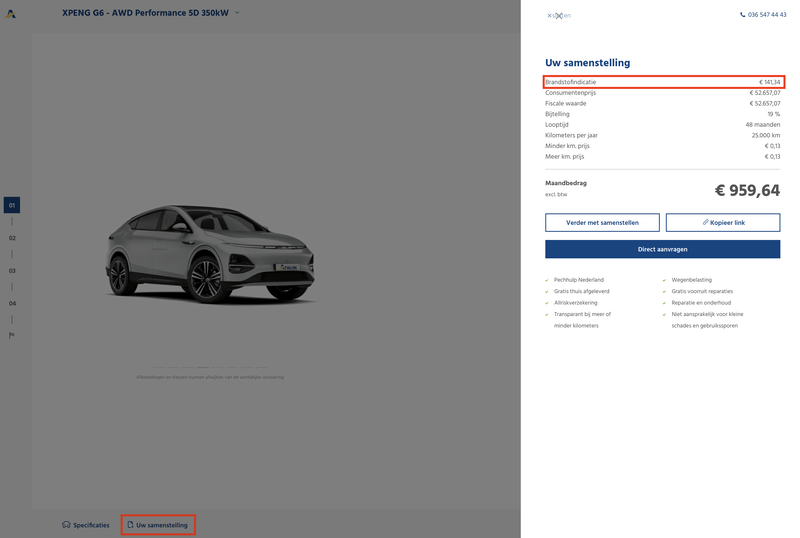Go to step 01 in the side navigation
The image size is (800, 538).
pos(12,205)
